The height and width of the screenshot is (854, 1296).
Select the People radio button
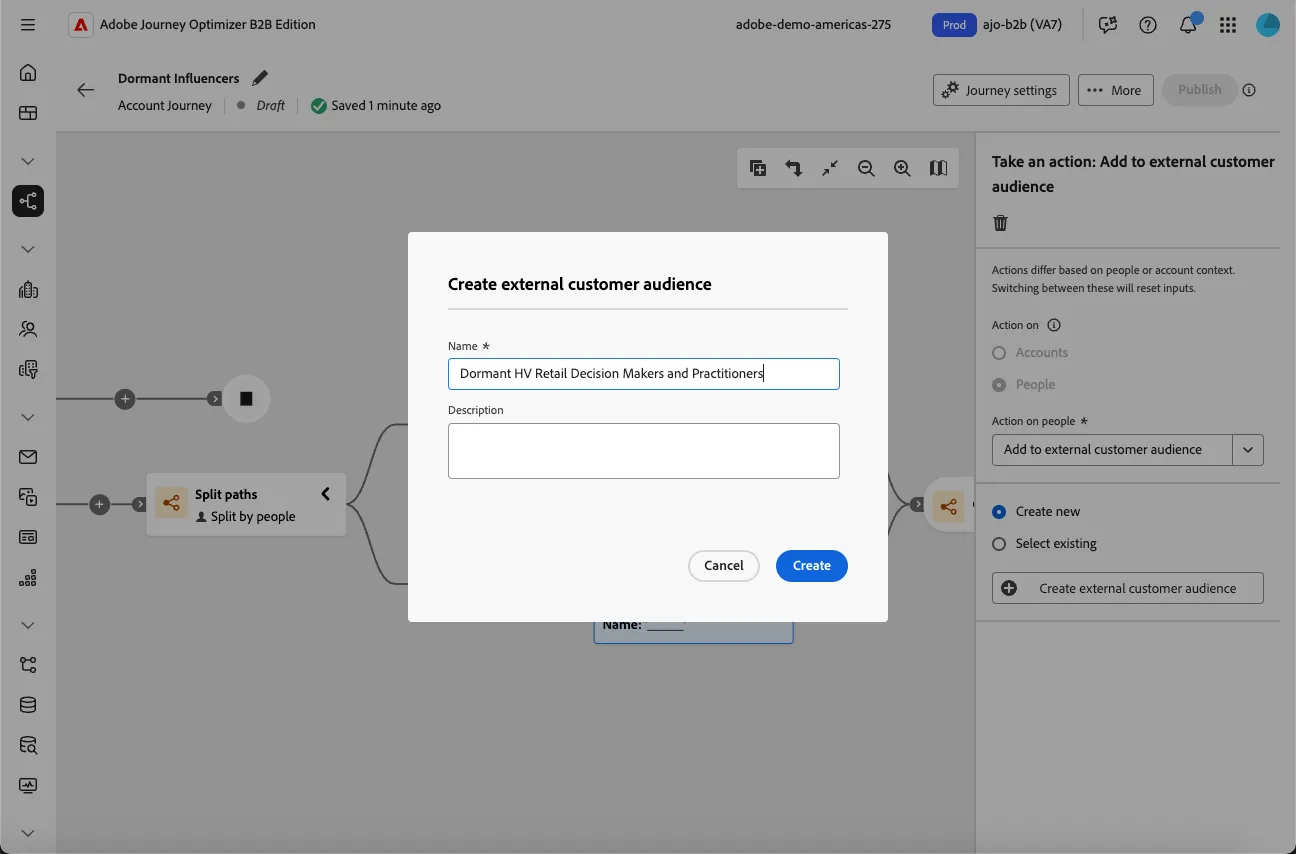999,385
